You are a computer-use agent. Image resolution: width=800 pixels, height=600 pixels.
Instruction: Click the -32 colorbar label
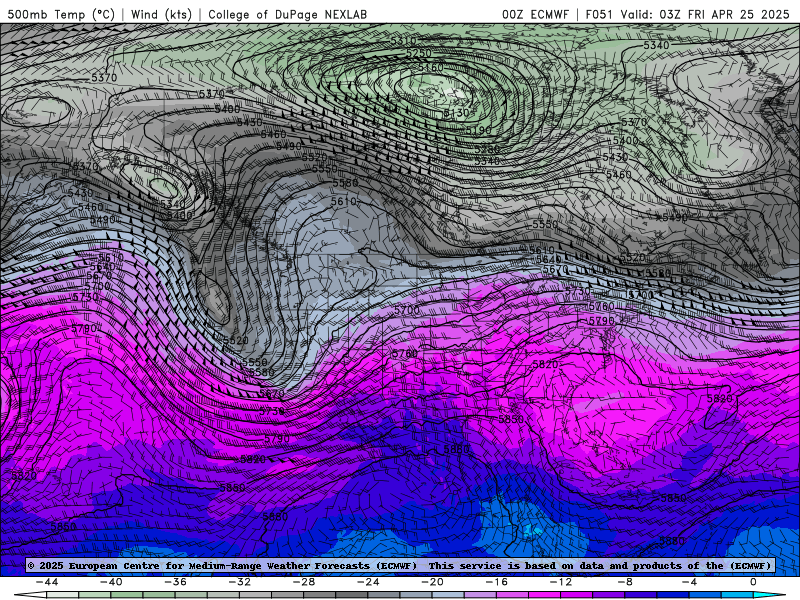coord(239,582)
